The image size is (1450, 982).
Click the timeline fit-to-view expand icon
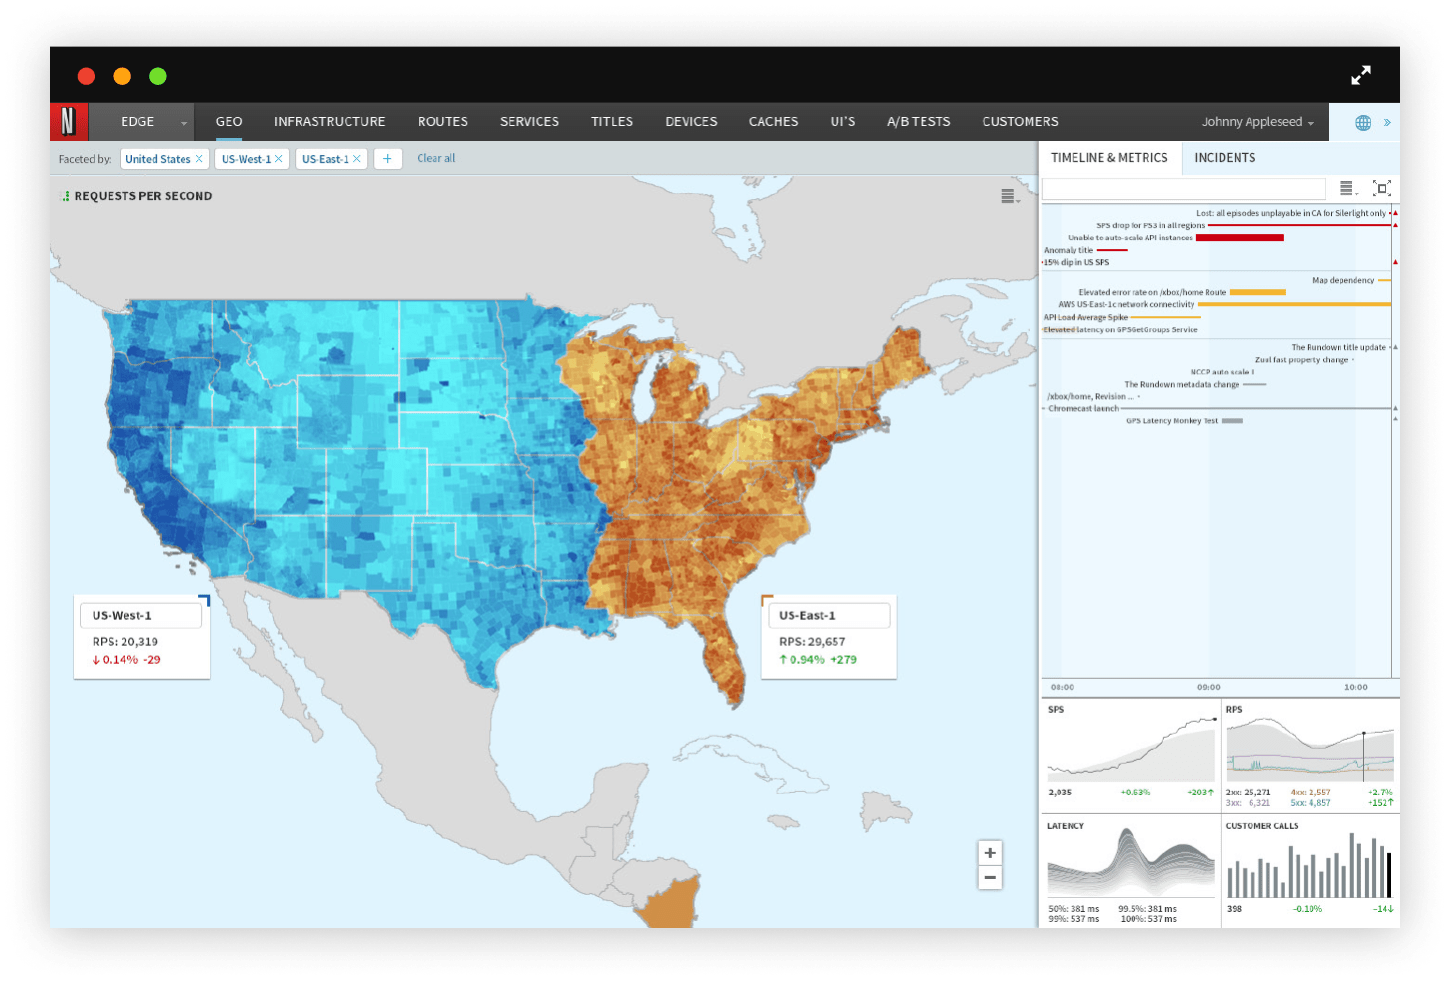coord(1382,188)
